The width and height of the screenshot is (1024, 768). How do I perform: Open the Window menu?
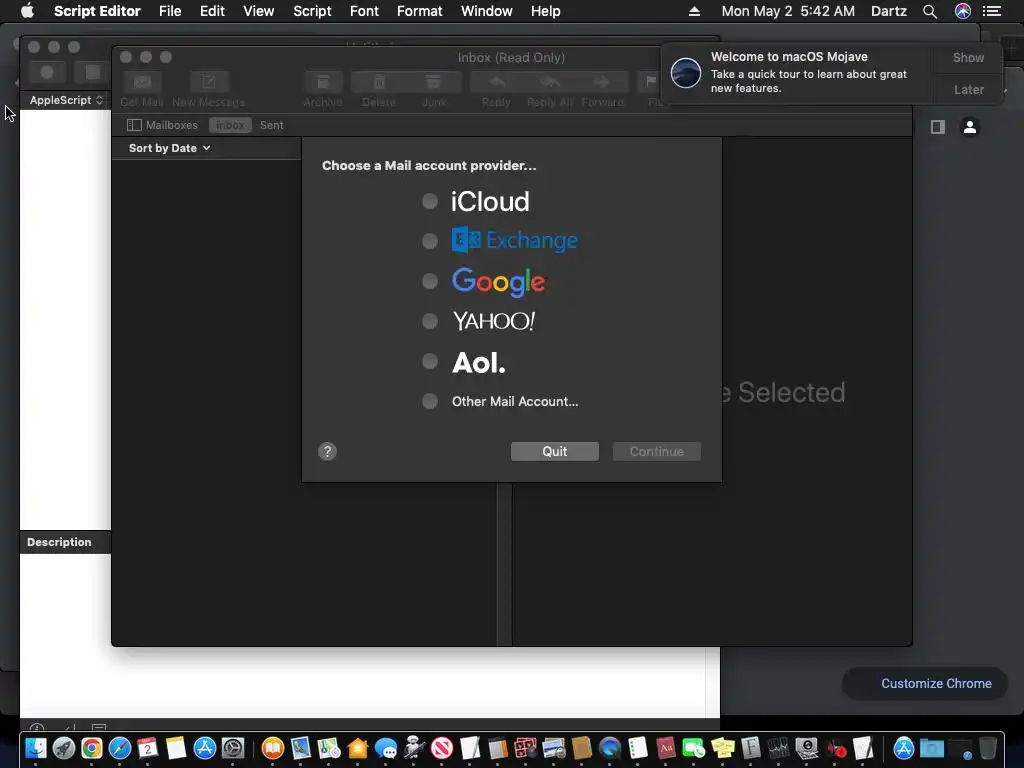coord(487,11)
